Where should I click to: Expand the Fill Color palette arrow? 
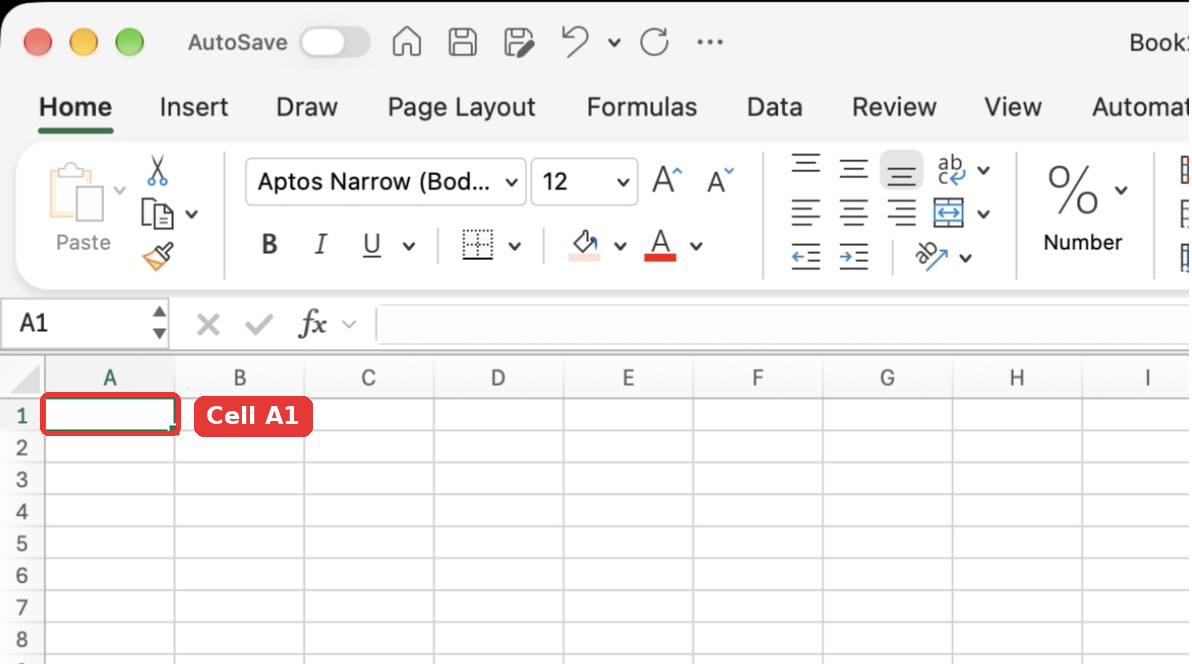[620, 246]
